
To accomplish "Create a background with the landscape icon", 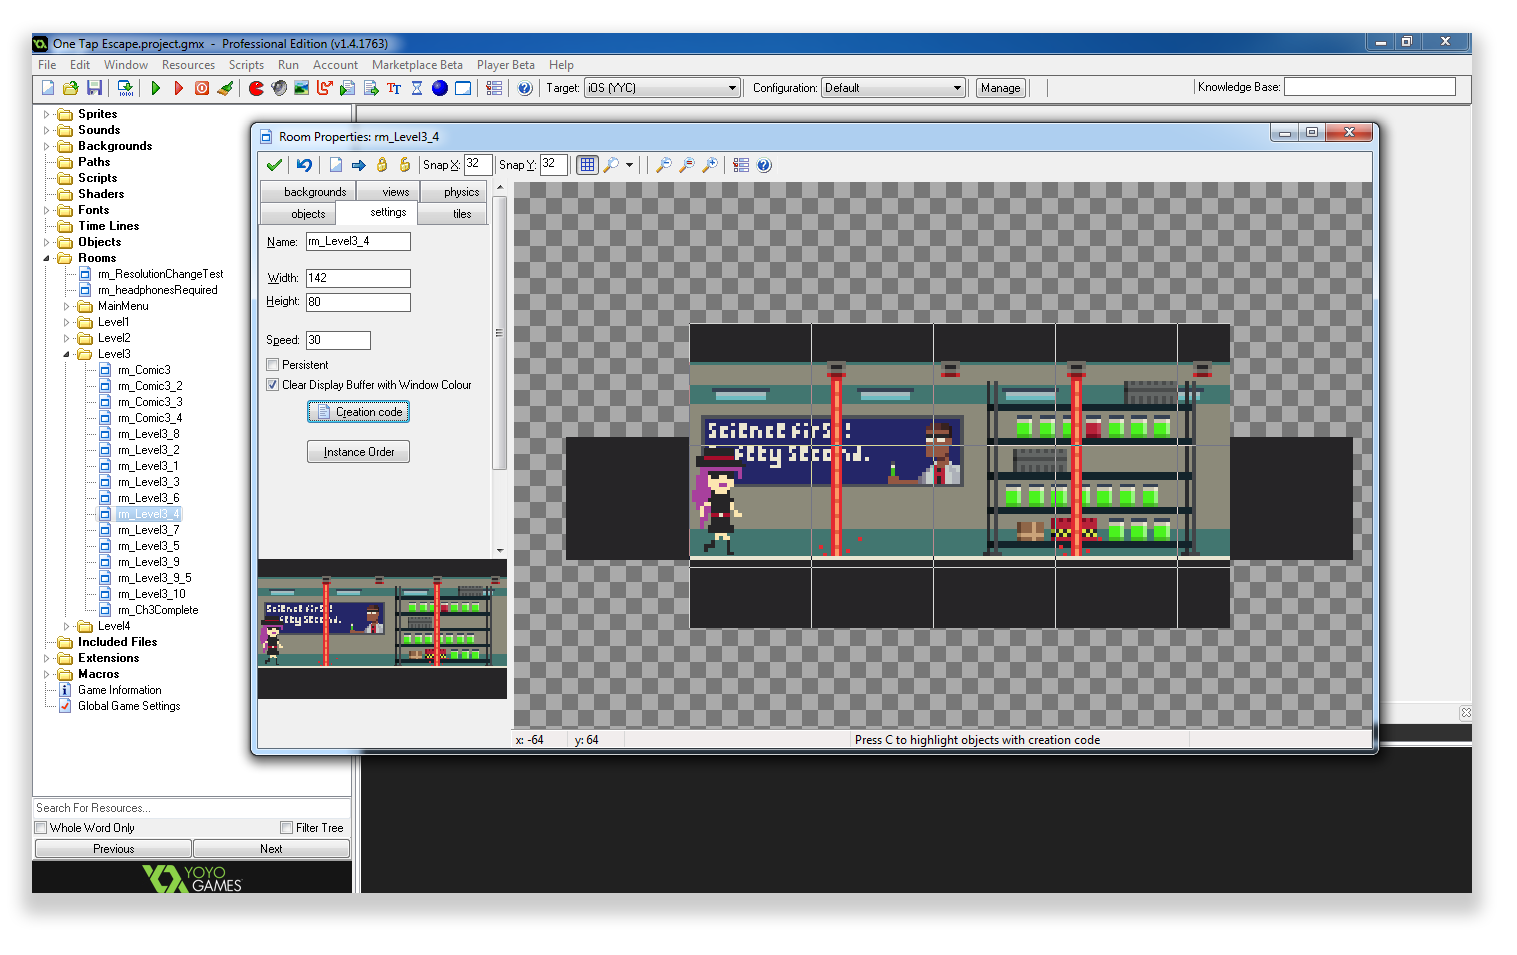I will pos(301,88).
